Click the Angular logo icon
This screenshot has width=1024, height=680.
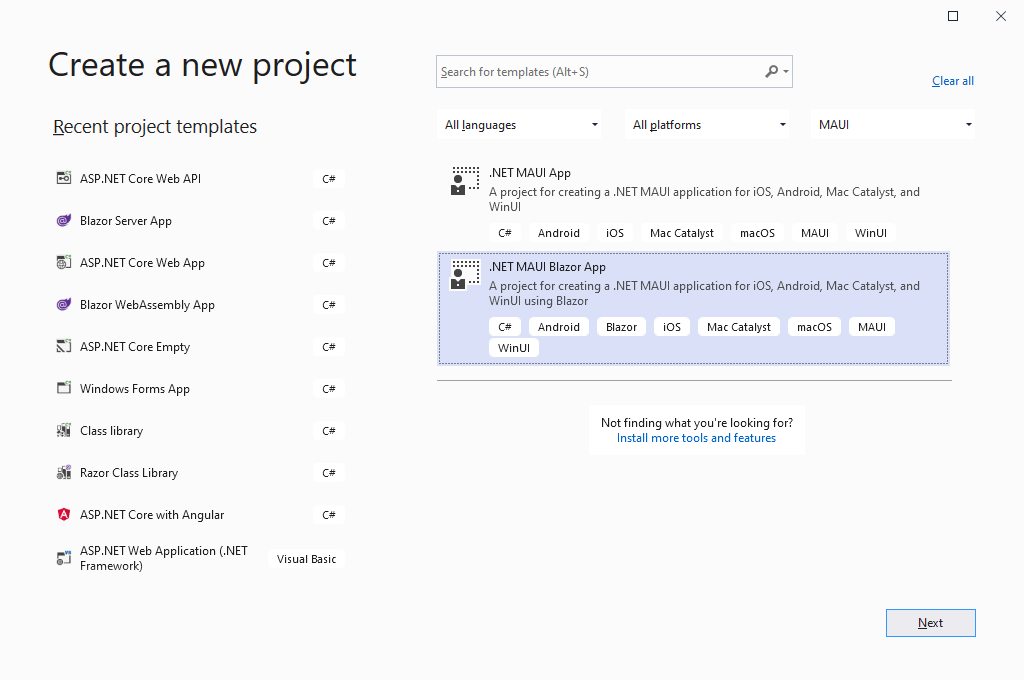[63, 514]
